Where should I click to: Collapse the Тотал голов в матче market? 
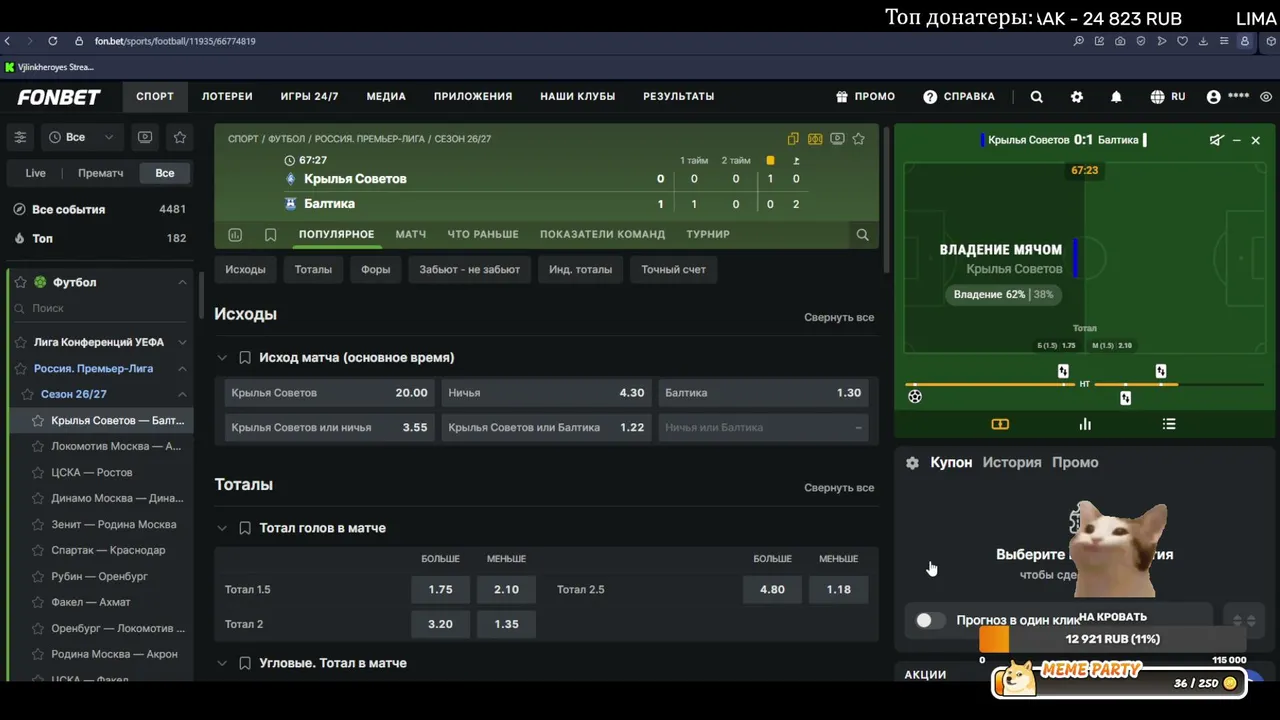(x=222, y=528)
